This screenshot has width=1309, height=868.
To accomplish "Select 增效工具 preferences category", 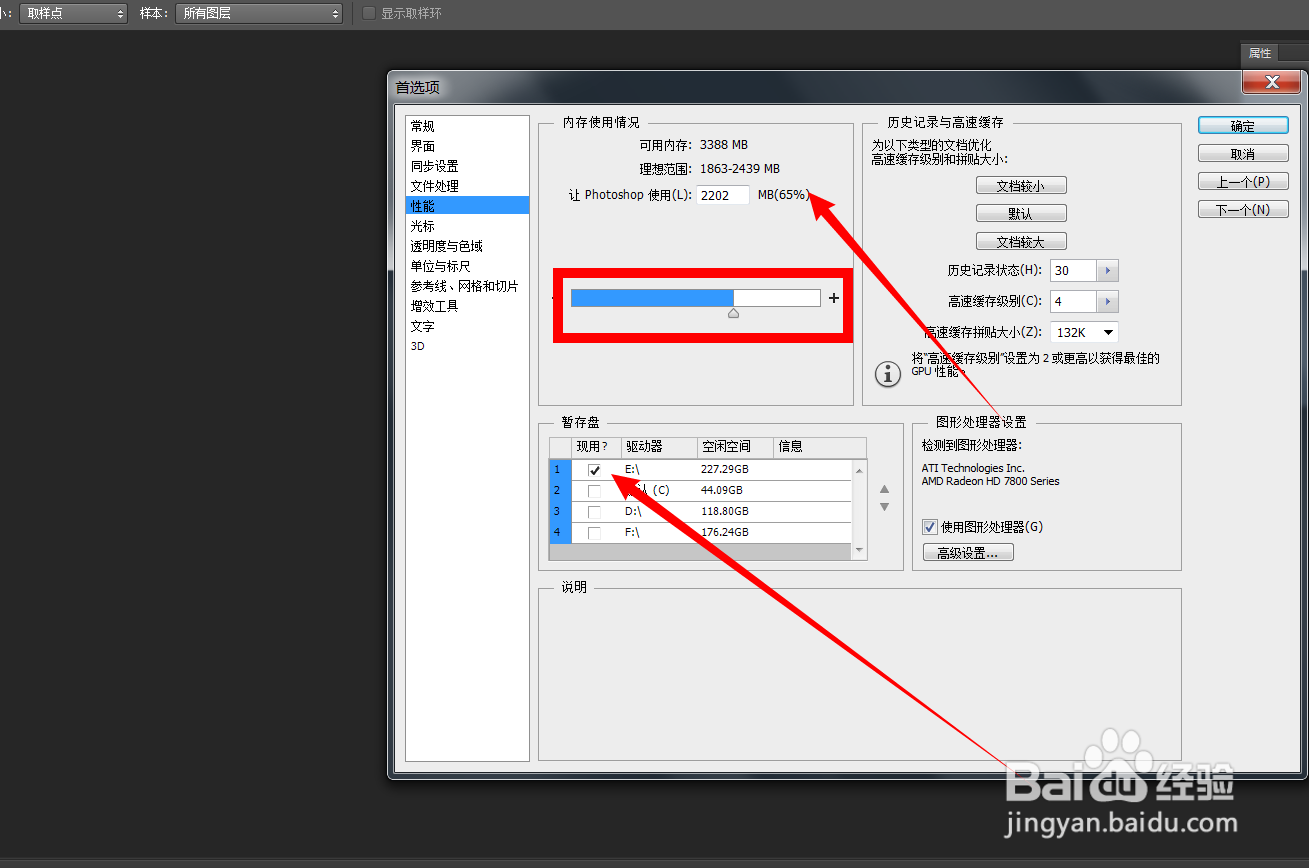I will [x=467, y=306].
